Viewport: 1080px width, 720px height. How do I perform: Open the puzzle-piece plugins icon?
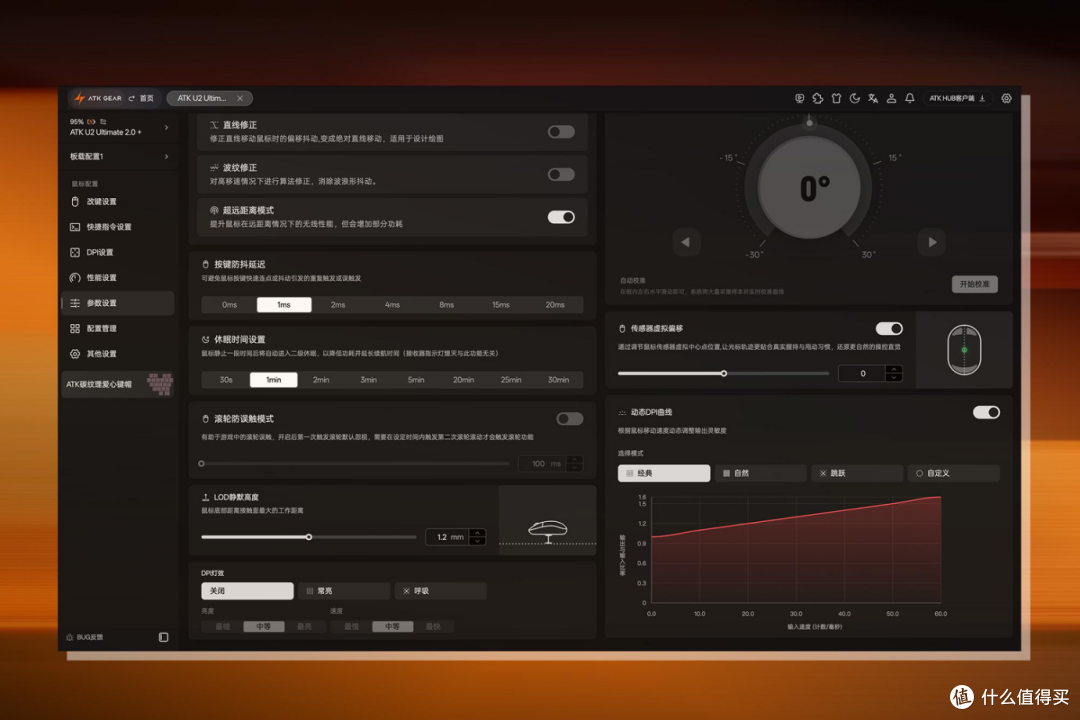tap(818, 99)
